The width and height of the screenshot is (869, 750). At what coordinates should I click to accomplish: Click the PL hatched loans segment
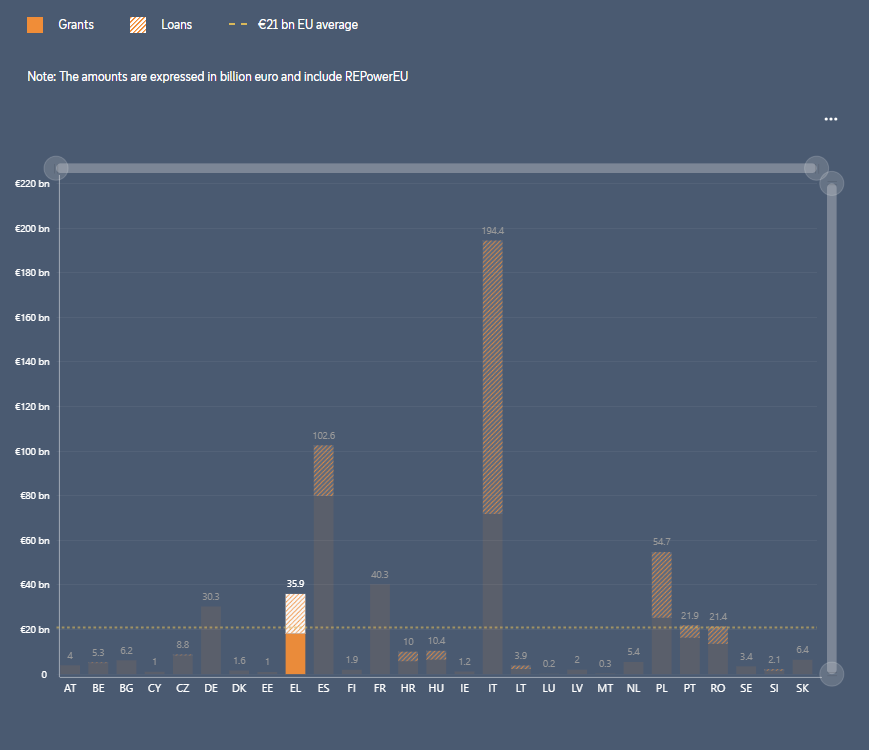pos(662,585)
